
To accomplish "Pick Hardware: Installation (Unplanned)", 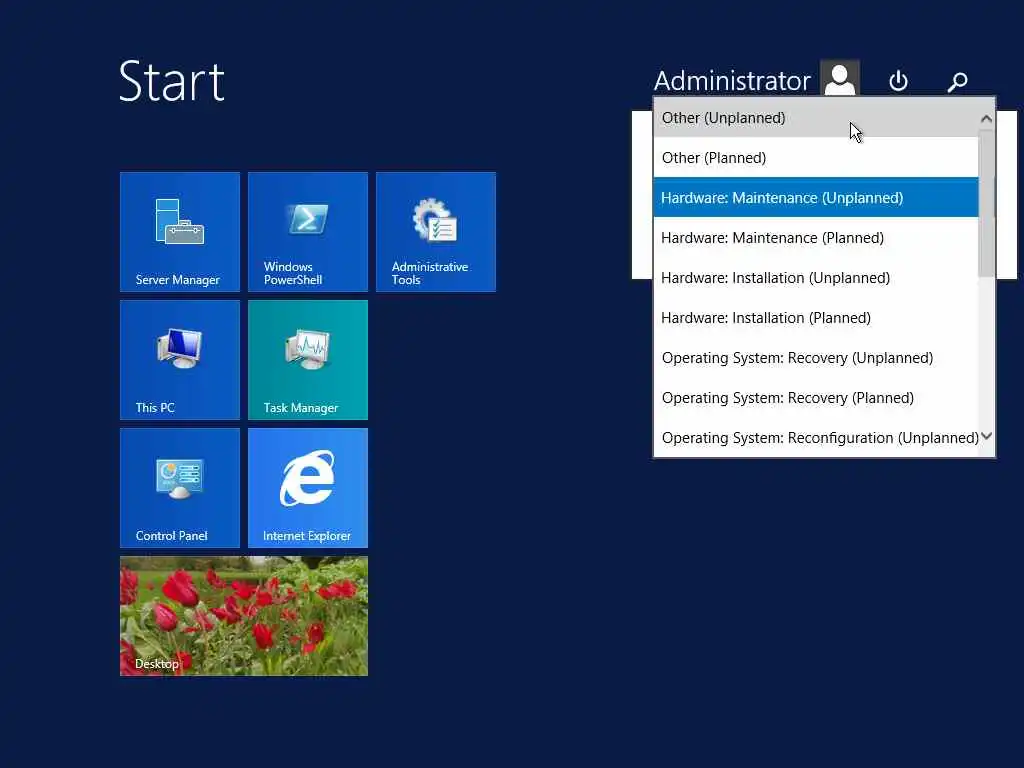I will [x=816, y=278].
